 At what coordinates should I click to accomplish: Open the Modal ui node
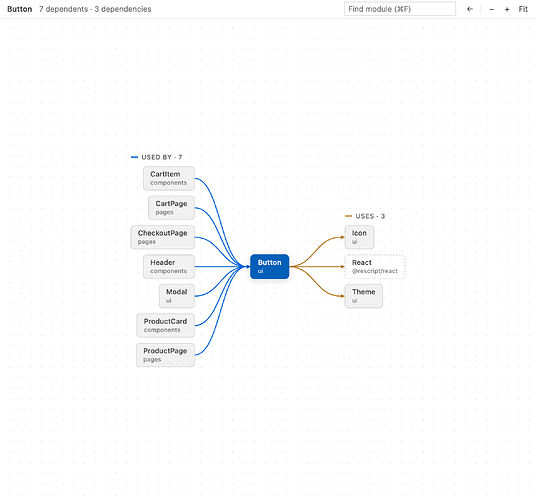(x=177, y=296)
